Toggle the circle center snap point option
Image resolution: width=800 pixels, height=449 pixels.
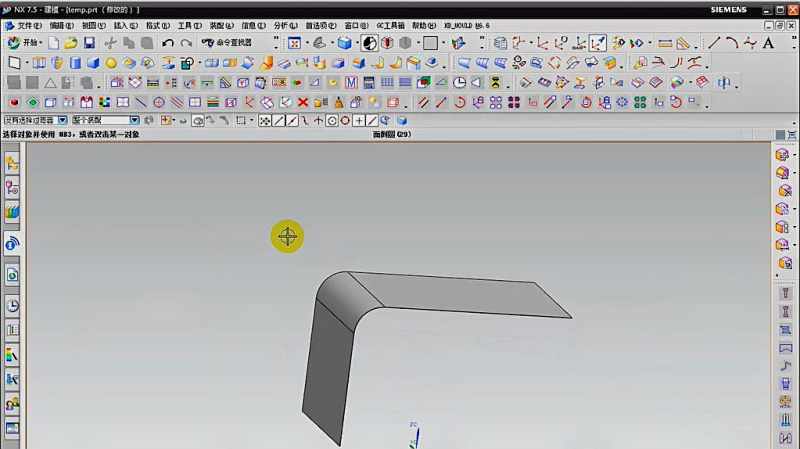click(x=332, y=121)
